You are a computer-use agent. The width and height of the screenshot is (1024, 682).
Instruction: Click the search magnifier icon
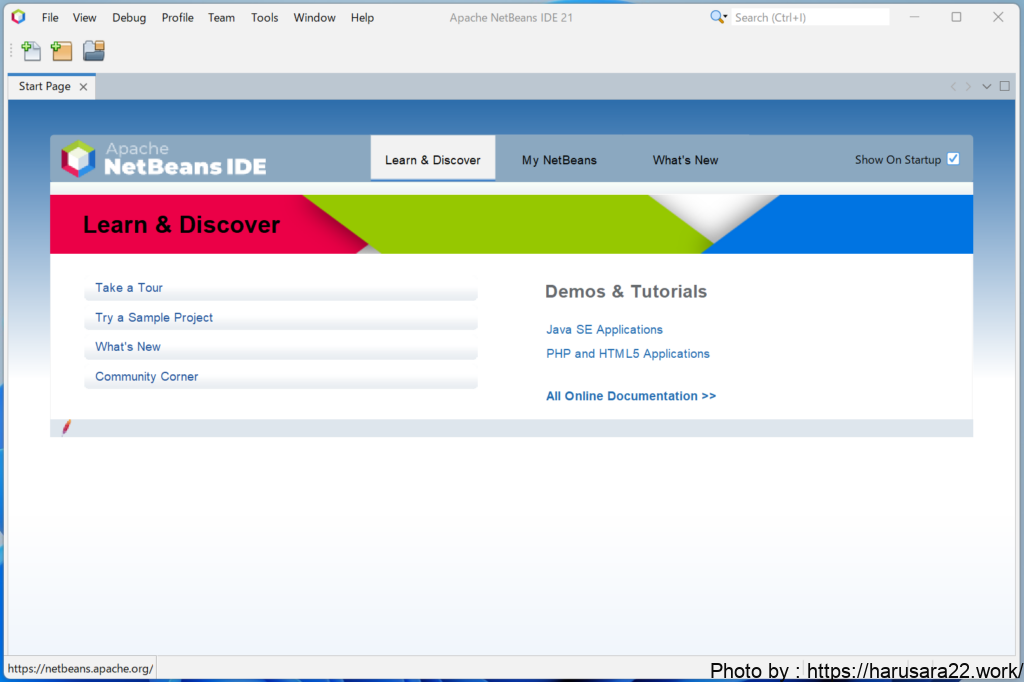point(718,17)
